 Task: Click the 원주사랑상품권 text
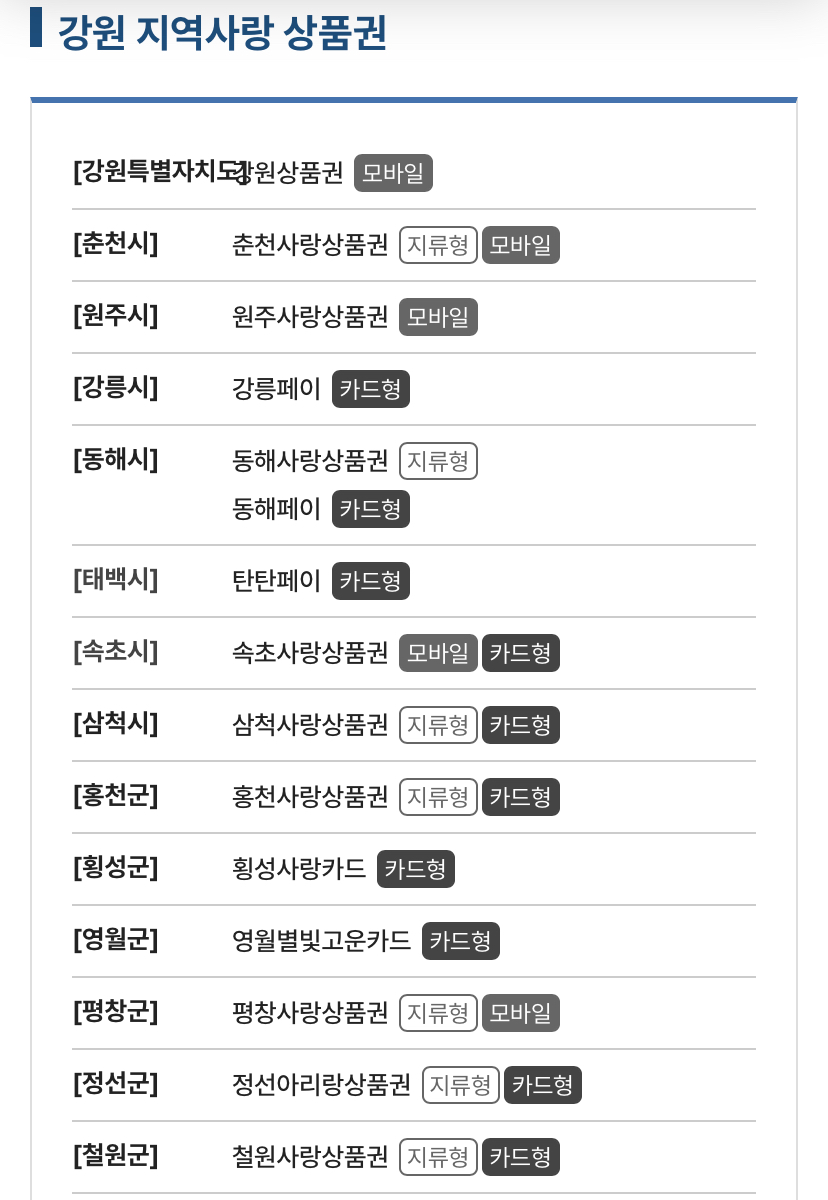tap(310, 317)
